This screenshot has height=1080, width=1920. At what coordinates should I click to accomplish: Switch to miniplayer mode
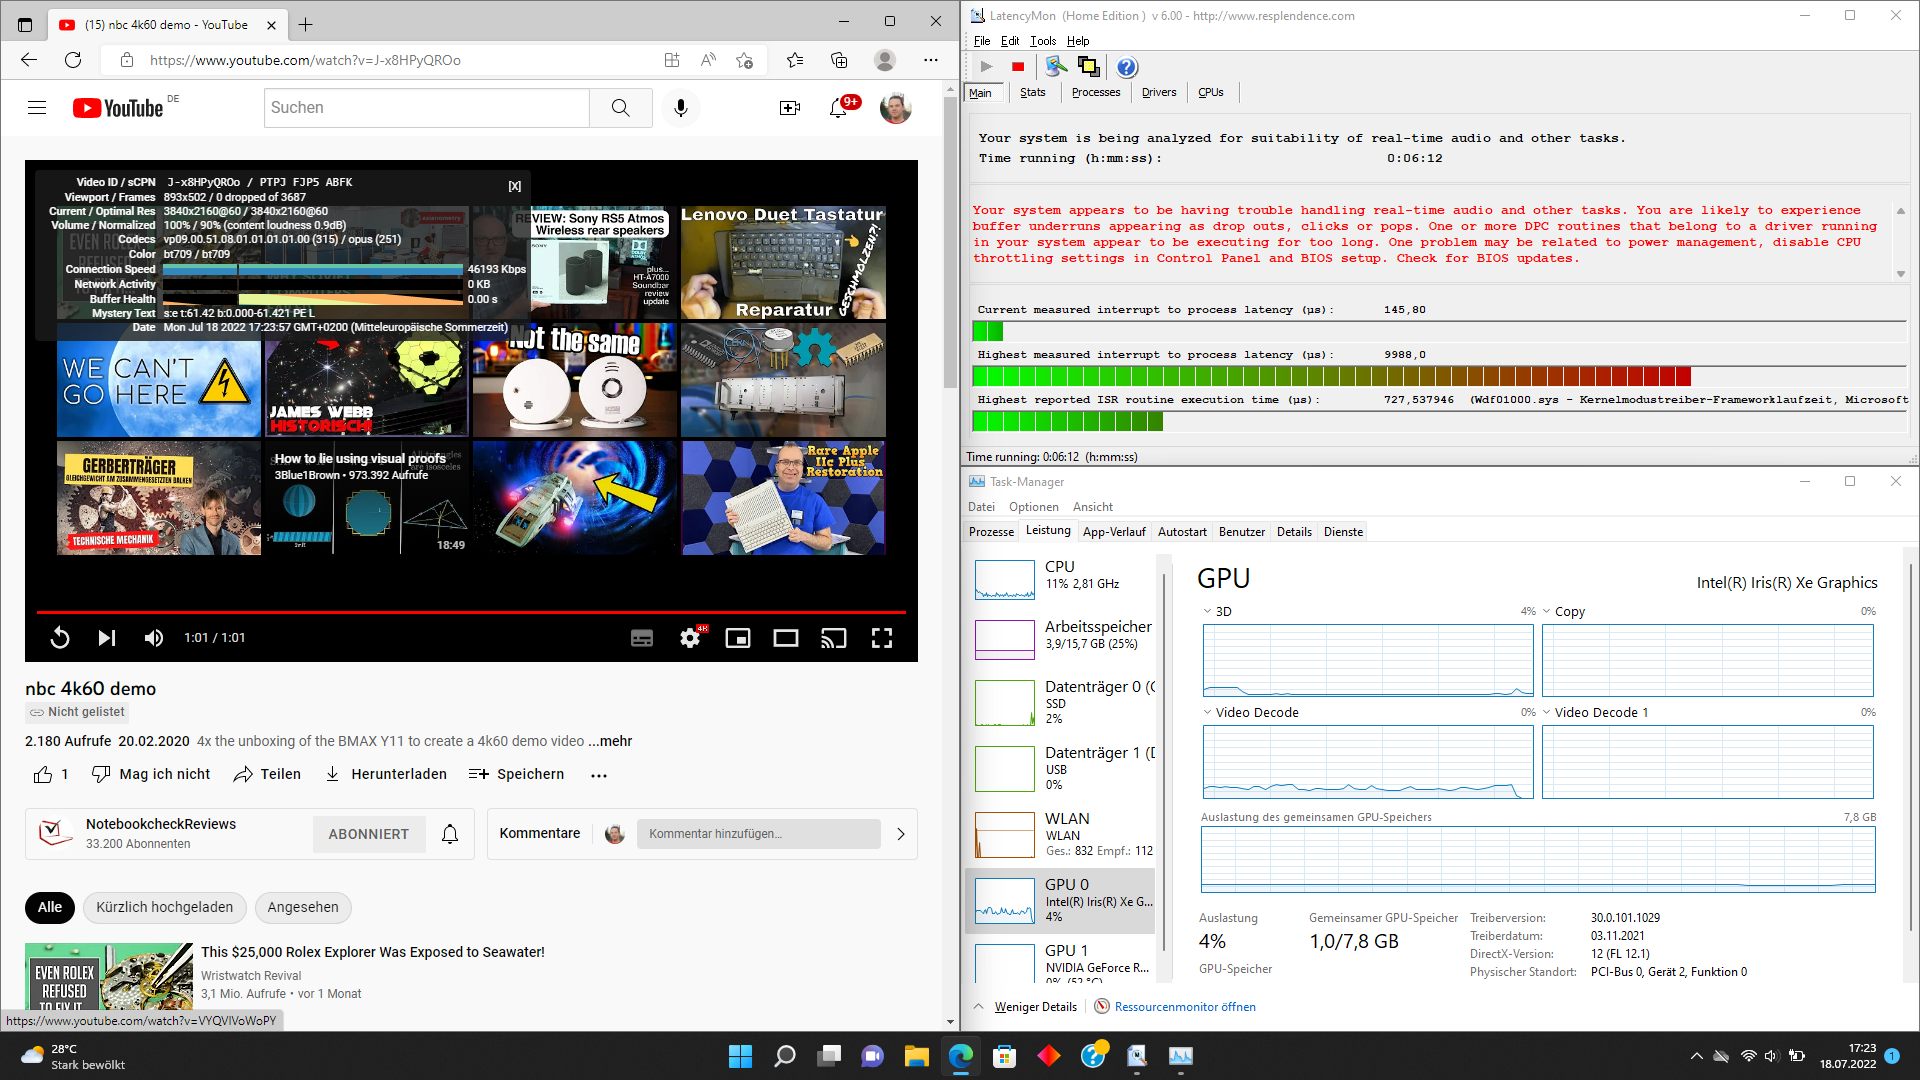pos(738,638)
